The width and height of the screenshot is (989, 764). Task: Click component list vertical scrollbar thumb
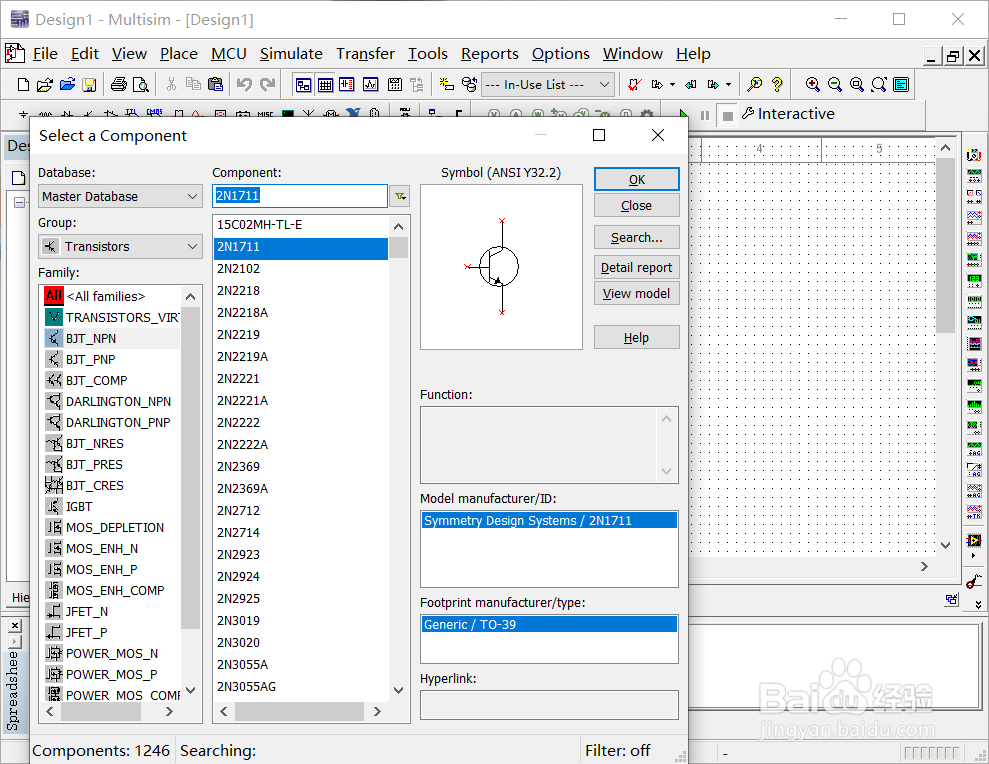click(x=398, y=248)
